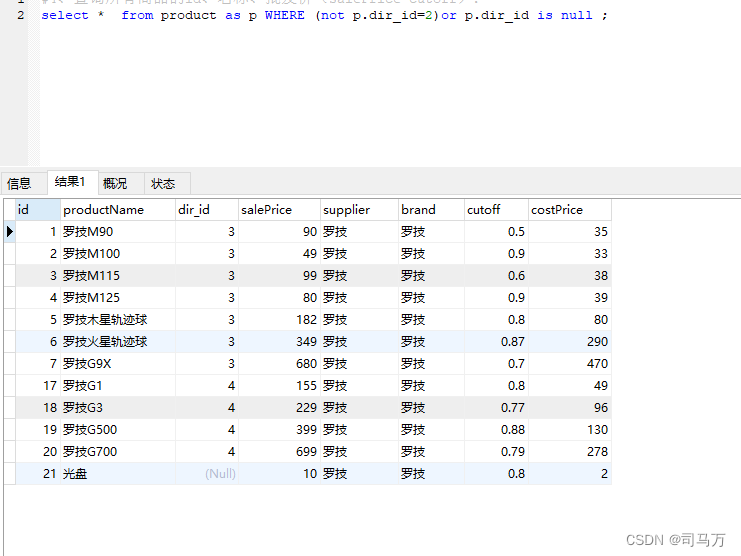Select cell 罗技M100 in productName column
Viewport: 741px width, 556px height.
tap(118, 254)
